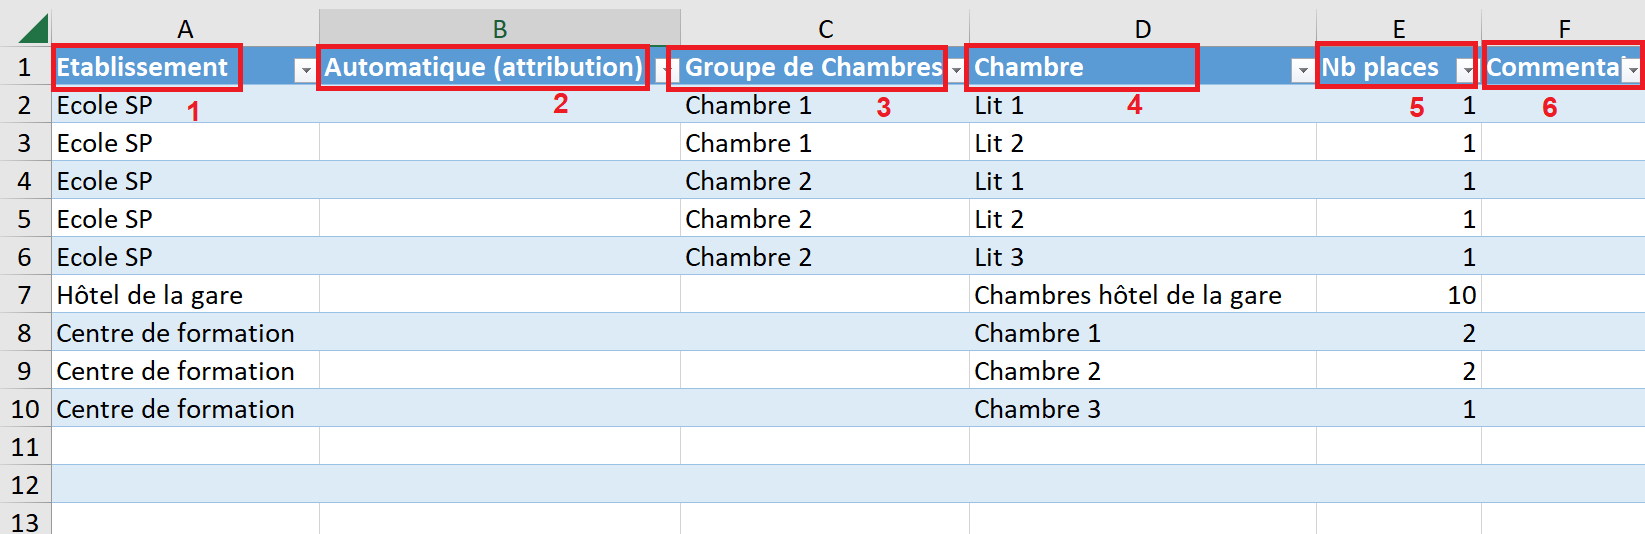Open the Nb places filter dropdown
Viewport: 1645px width, 534px height.
[1466, 70]
